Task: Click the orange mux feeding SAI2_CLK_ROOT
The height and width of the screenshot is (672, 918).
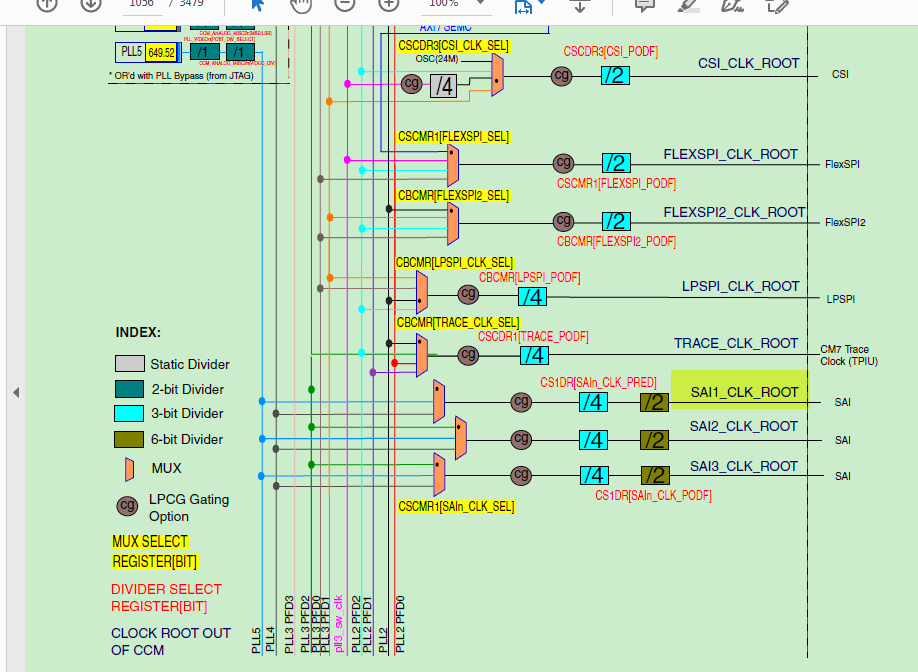Action: click(x=461, y=438)
